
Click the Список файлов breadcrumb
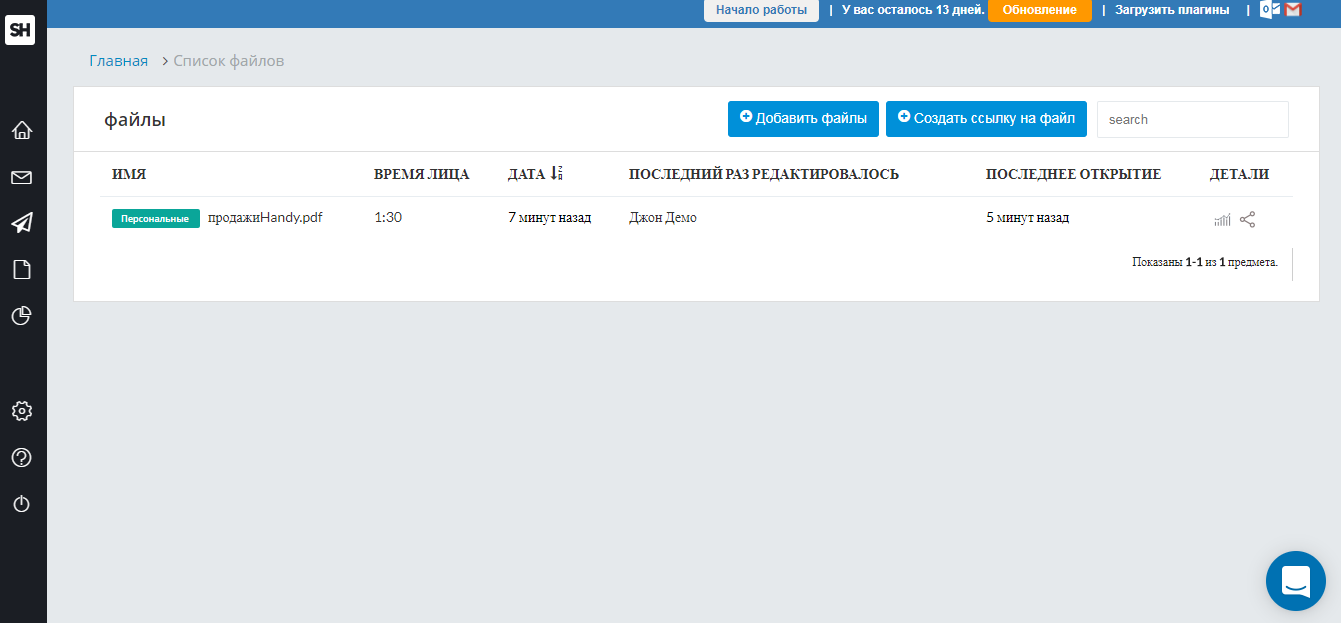[x=229, y=61]
